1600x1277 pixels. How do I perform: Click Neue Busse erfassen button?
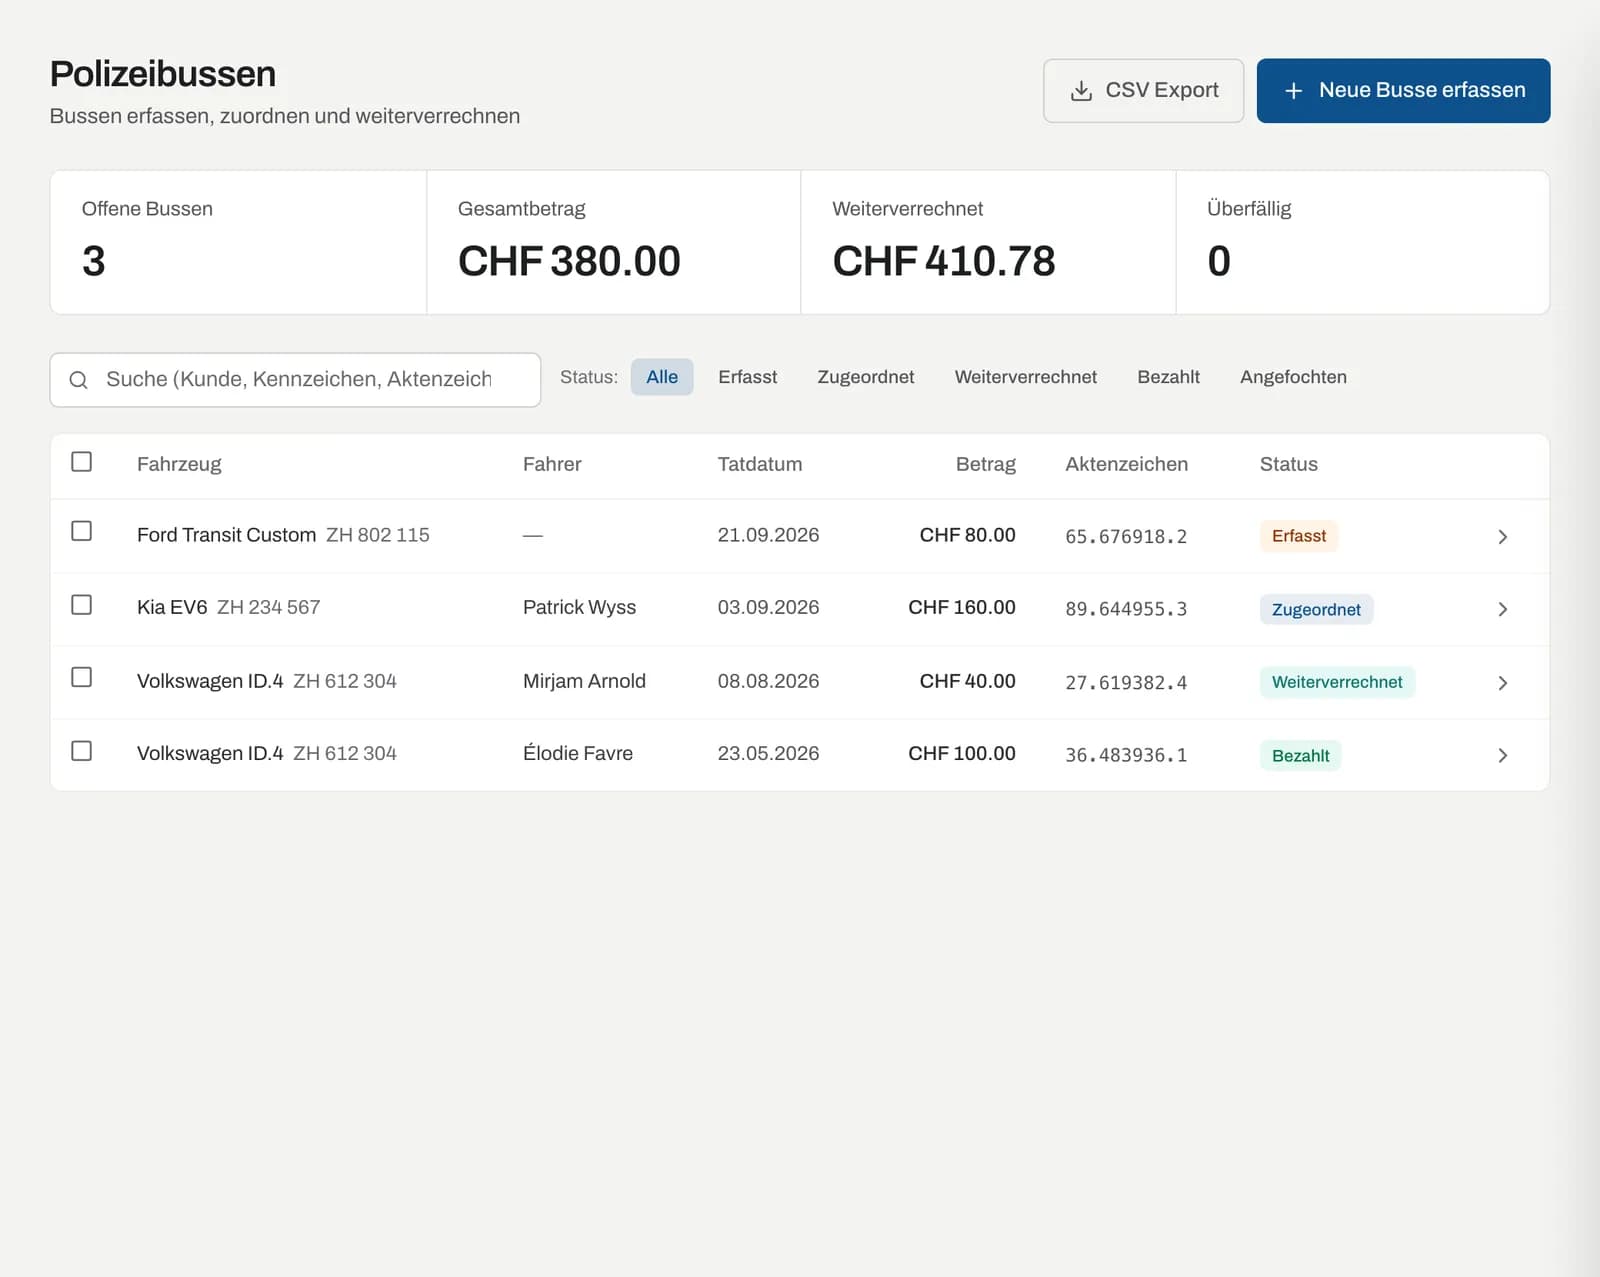(1403, 91)
